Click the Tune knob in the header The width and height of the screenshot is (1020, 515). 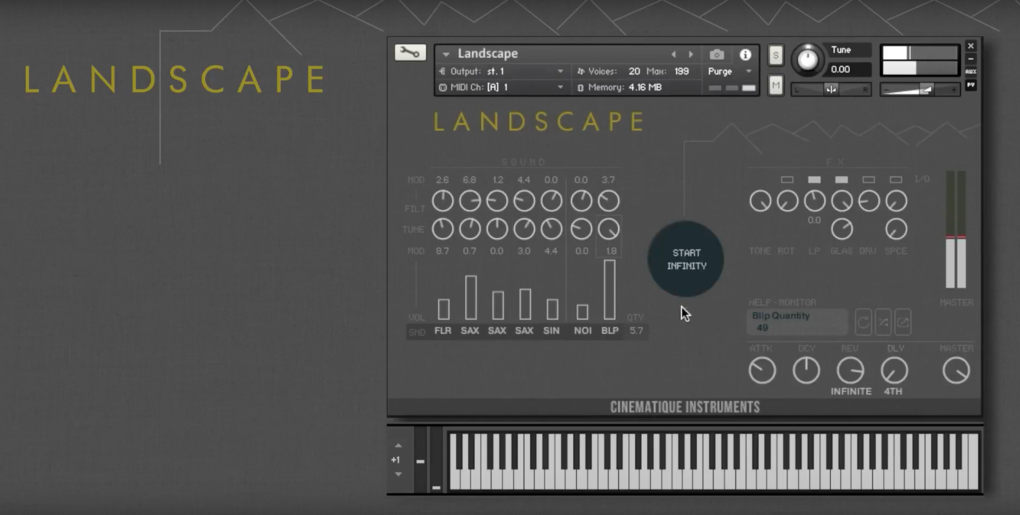[x=807, y=60]
